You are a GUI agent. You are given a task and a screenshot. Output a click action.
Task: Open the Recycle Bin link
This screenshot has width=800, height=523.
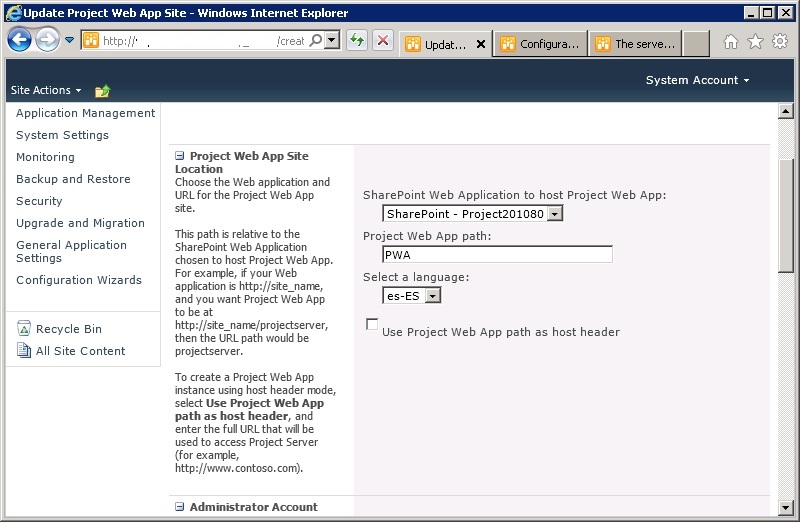point(68,329)
